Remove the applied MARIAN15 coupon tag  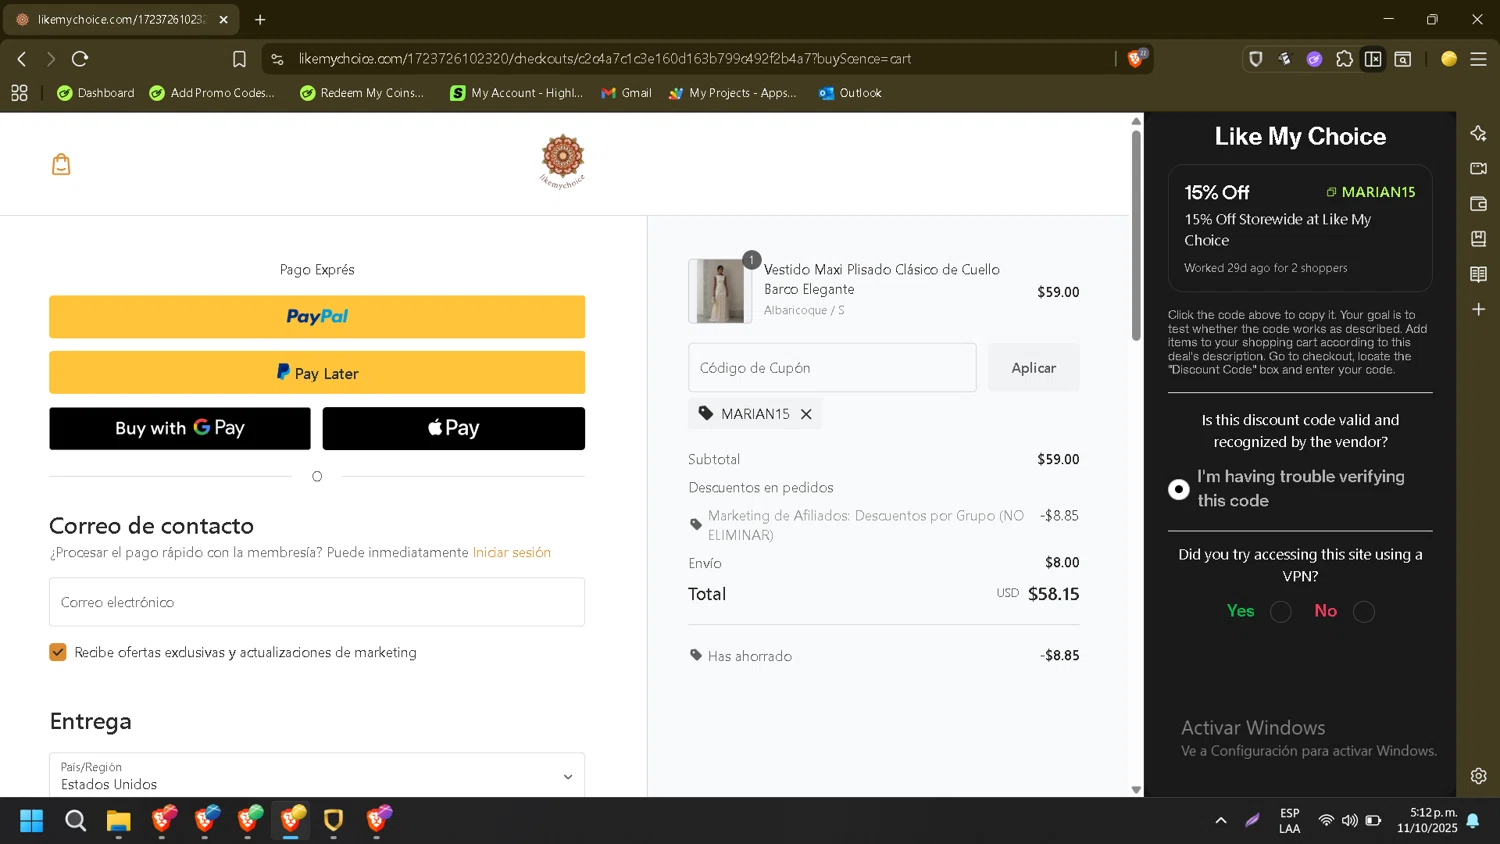pyautogui.click(x=806, y=414)
